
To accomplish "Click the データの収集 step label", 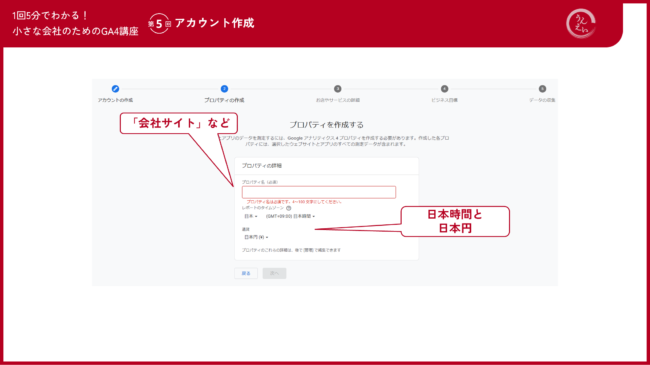I will (x=542, y=100).
